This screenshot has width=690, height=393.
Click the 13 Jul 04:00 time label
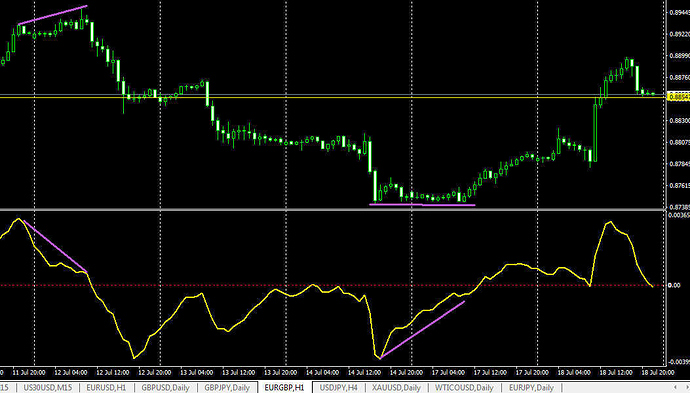coord(197,372)
